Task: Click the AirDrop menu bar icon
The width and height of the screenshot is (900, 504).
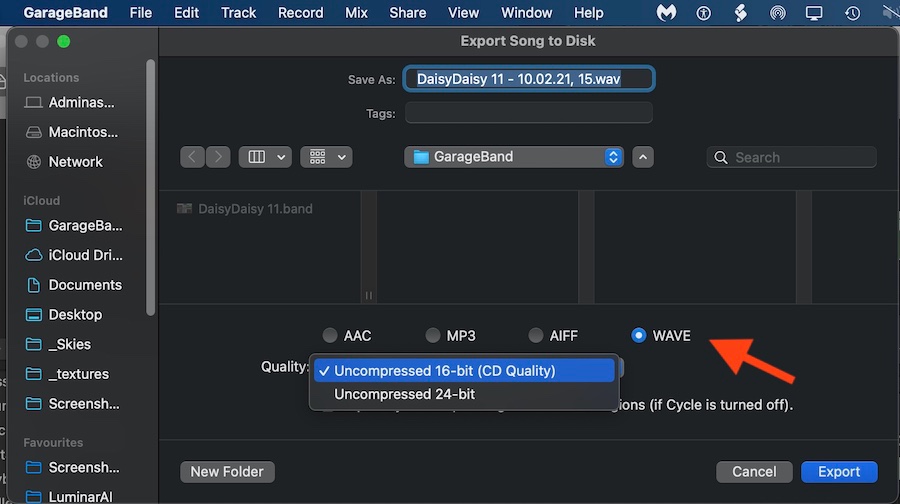Action: [778, 13]
